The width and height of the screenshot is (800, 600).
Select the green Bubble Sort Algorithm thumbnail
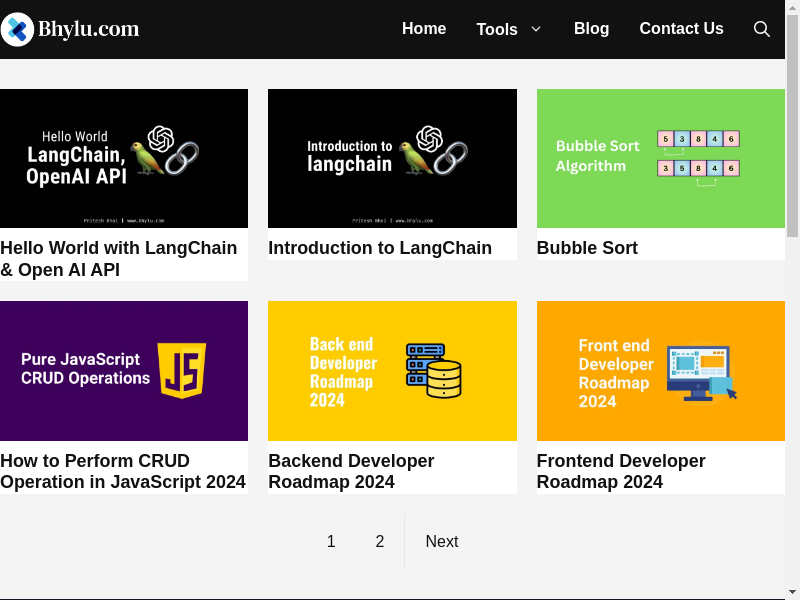tap(661, 158)
